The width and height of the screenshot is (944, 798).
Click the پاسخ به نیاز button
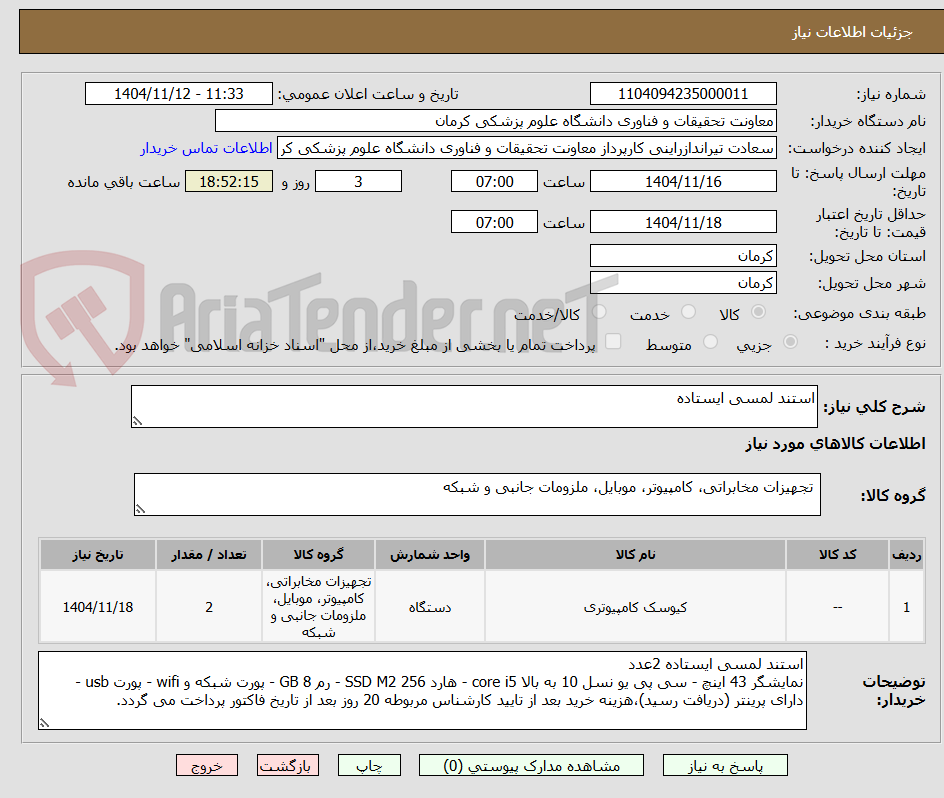725,765
